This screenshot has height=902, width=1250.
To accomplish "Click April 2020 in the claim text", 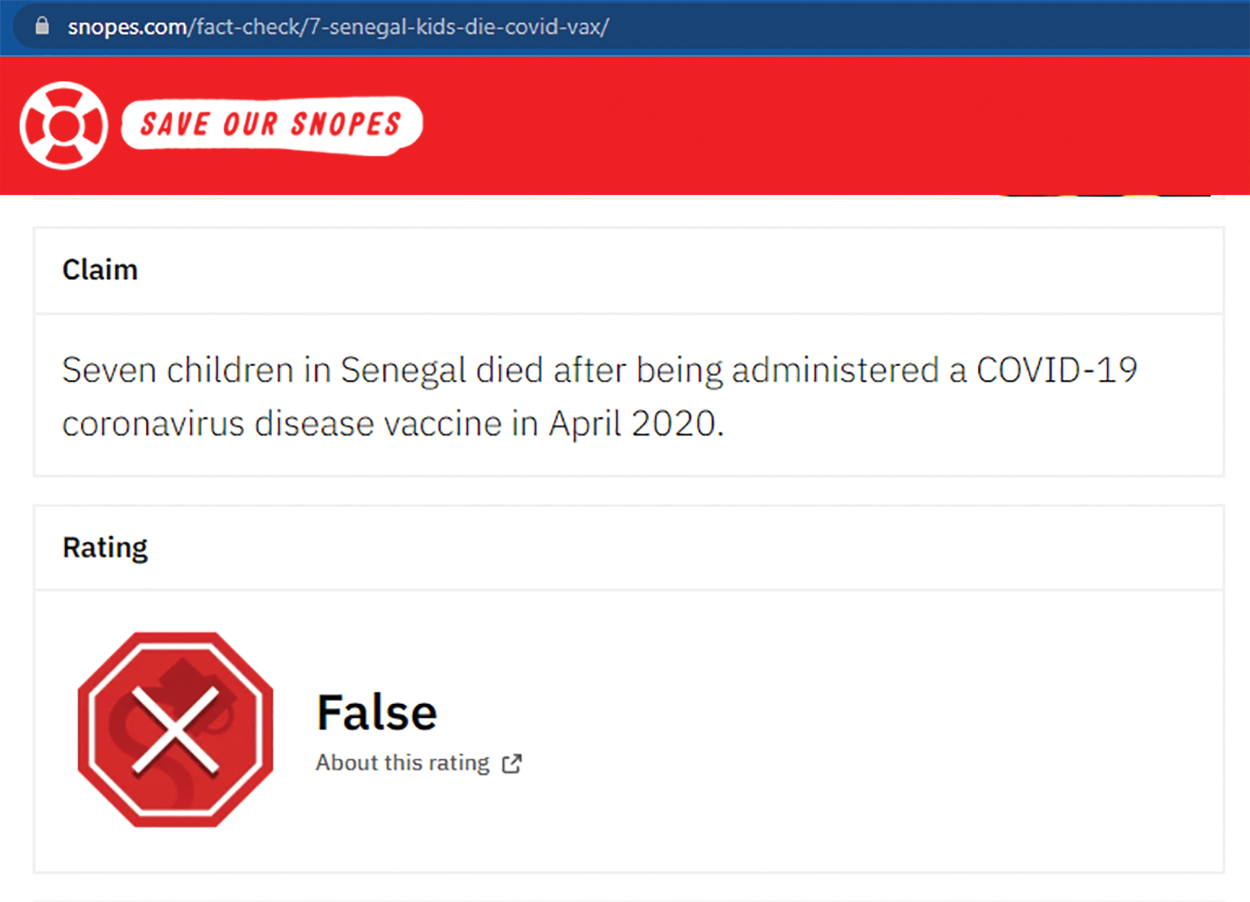I will point(633,424).
